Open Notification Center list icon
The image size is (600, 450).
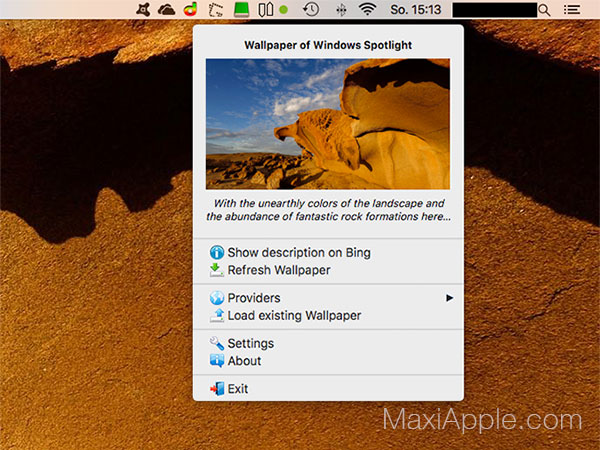pos(572,10)
